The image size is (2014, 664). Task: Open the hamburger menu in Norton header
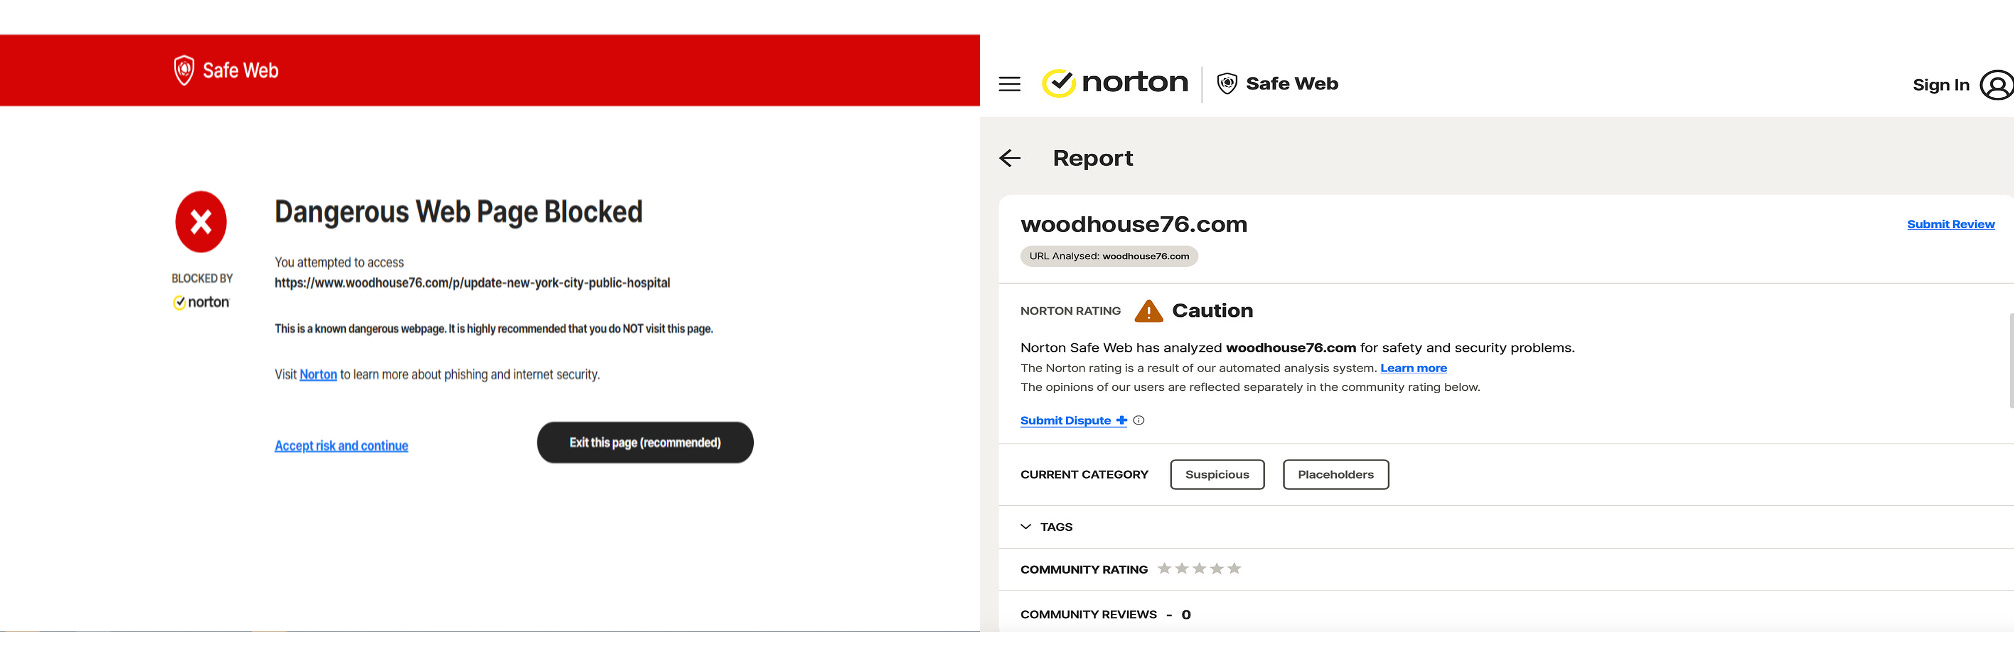[1010, 84]
